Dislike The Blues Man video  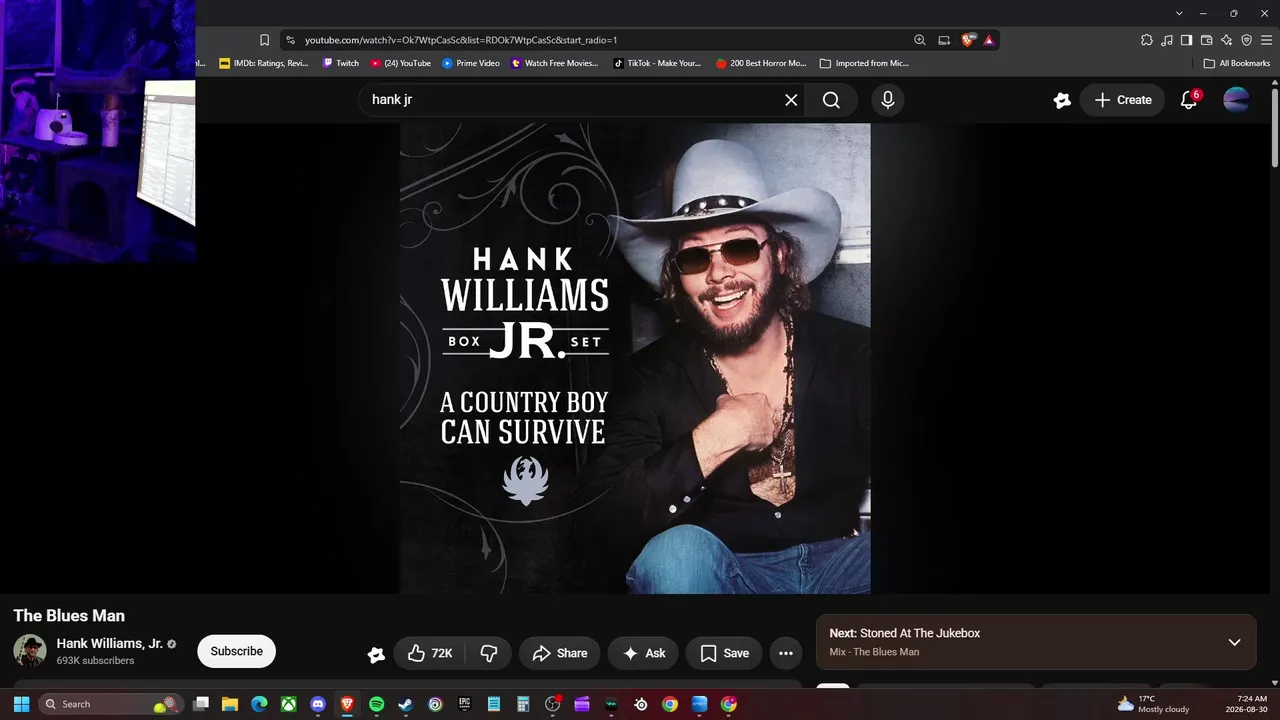tap(489, 653)
